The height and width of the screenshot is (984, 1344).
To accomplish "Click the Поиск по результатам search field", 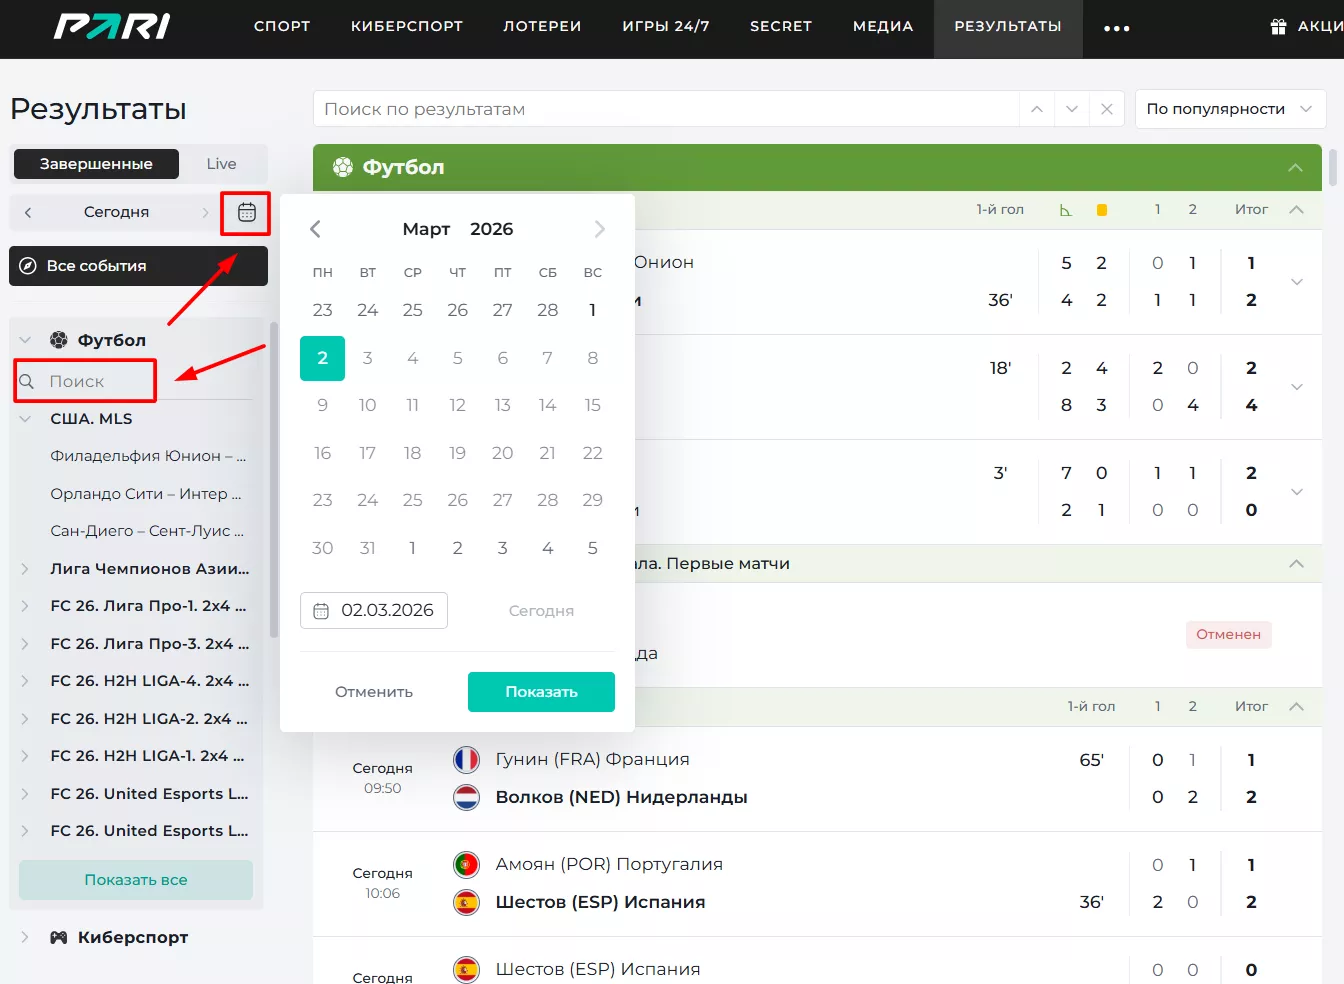I will tap(665, 109).
